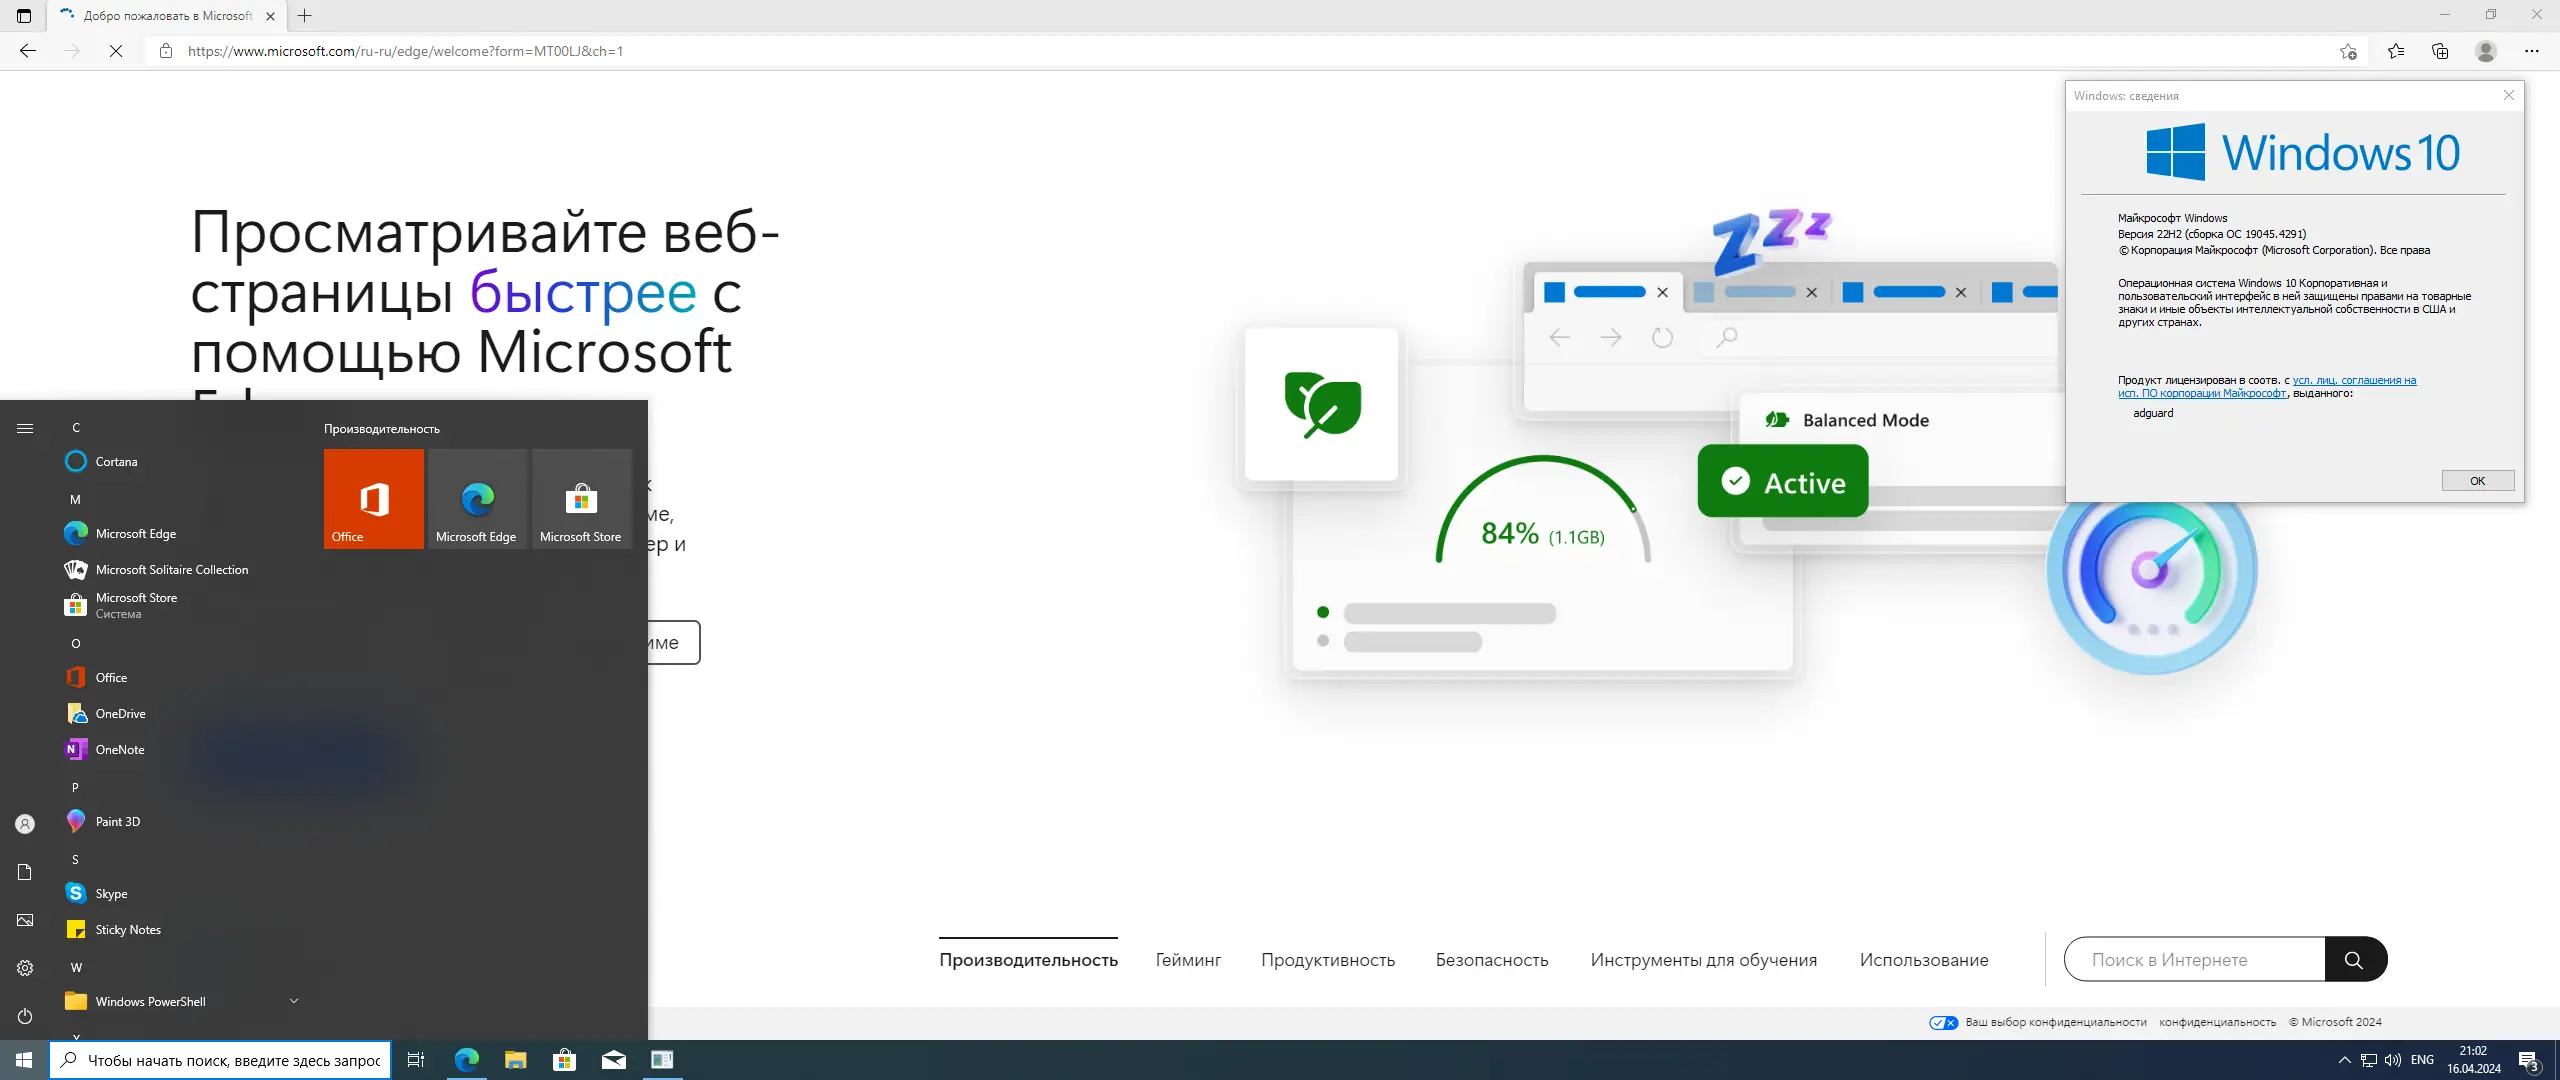
Task: Open Mail app from the taskbar
Action: (x=614, y=1060)
